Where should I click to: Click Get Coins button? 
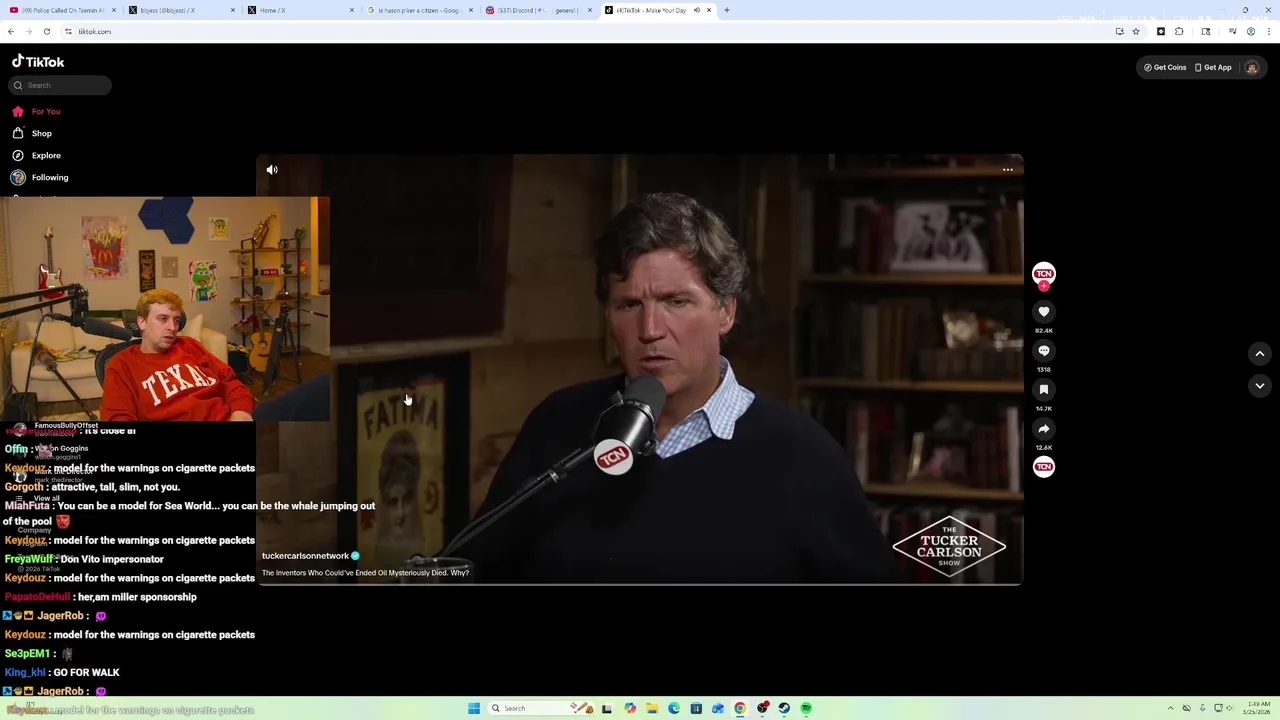tap(1165, 67)
